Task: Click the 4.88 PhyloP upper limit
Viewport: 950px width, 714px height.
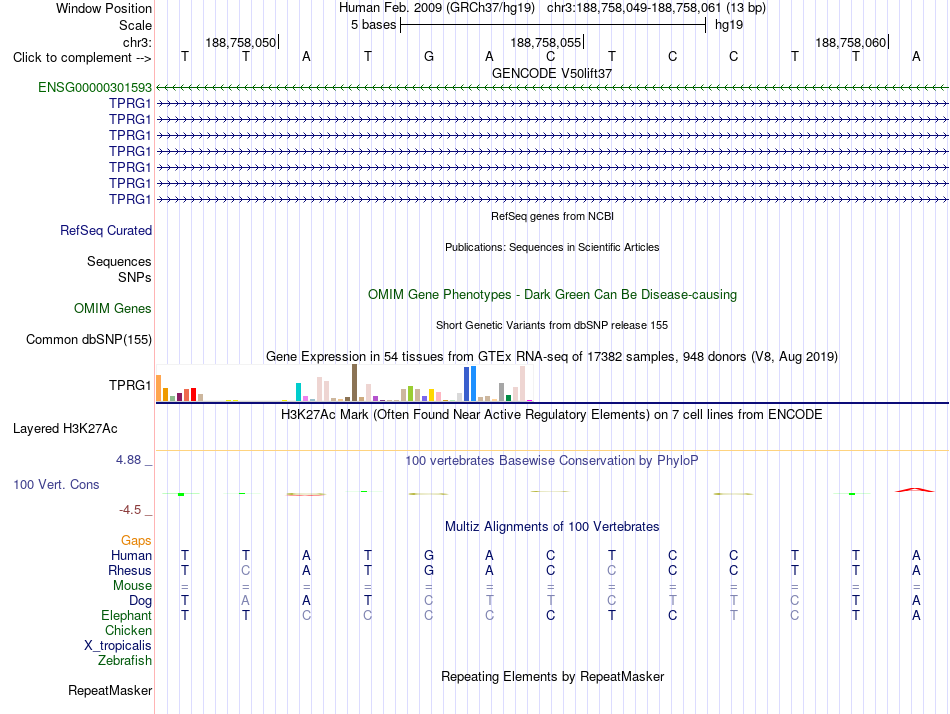Action: click(x=128, y=460)
